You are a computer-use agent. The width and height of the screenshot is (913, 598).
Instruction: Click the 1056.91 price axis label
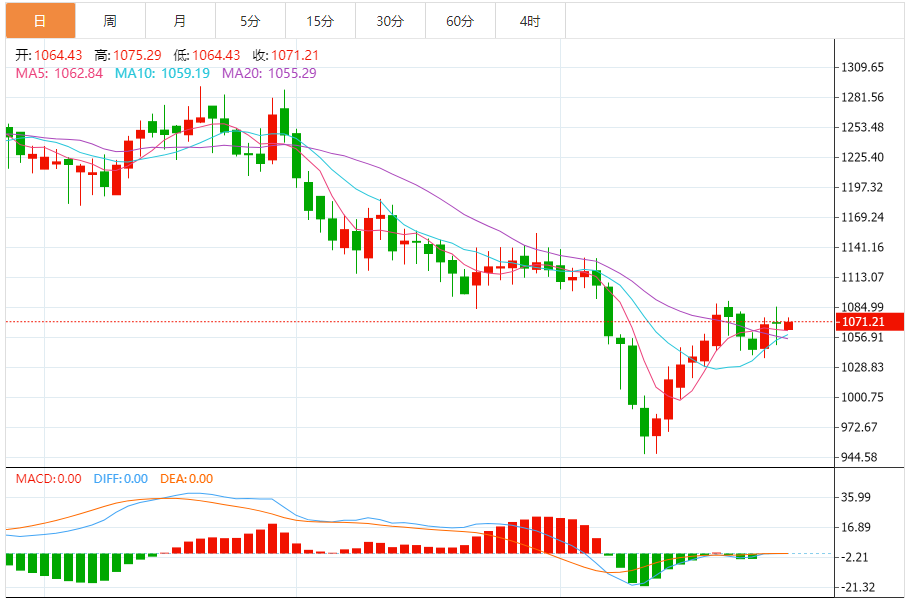point(862,338)
